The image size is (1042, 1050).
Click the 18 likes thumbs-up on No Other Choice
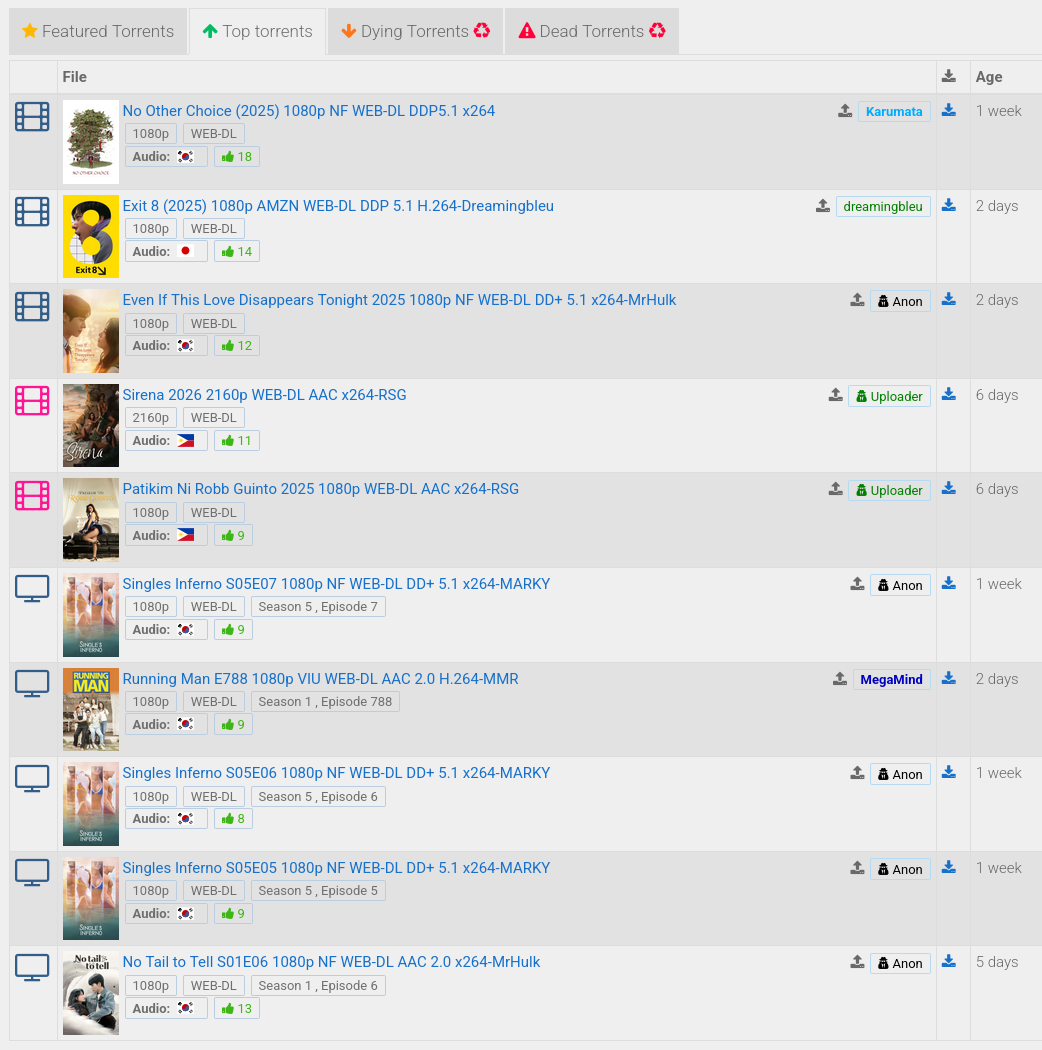(x=236, y=157)
